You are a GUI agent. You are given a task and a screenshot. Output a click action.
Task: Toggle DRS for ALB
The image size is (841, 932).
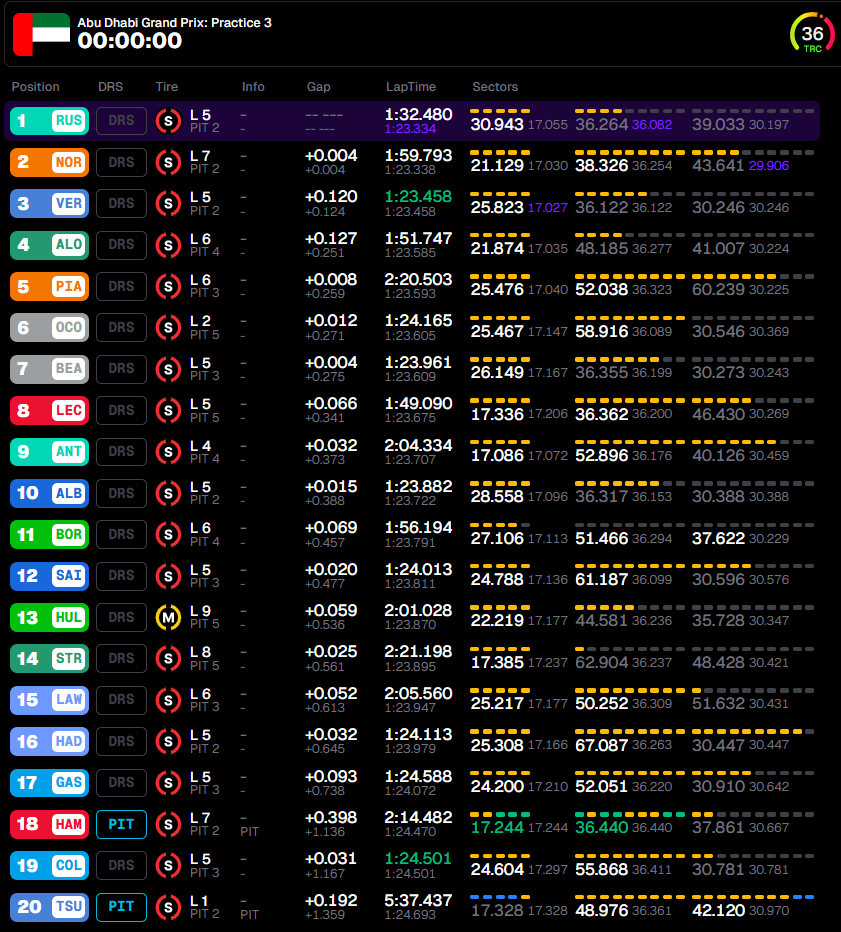click(x=119, y=493)
